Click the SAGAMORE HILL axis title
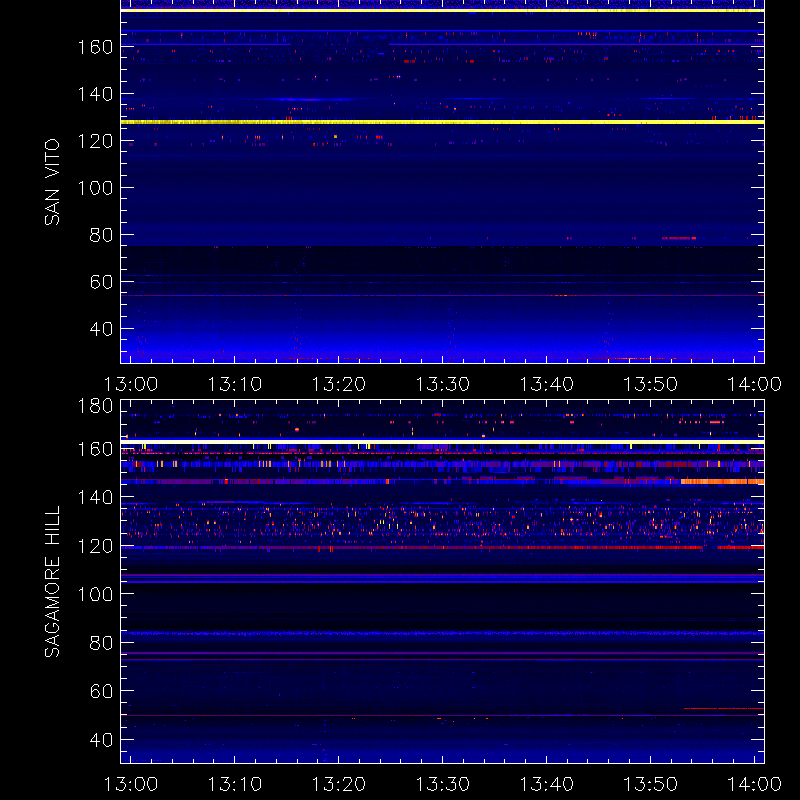This screenshot has width=800, height=800. [x=52, y=581]
